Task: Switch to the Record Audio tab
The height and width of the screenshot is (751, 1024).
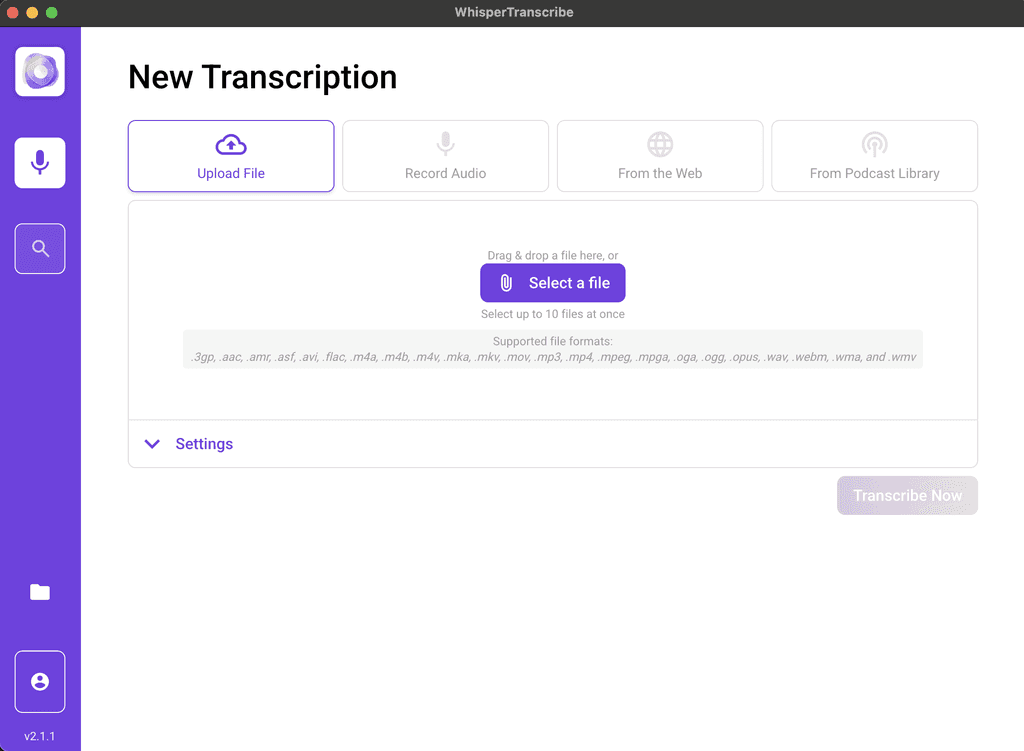Action: tap(445, 156)
